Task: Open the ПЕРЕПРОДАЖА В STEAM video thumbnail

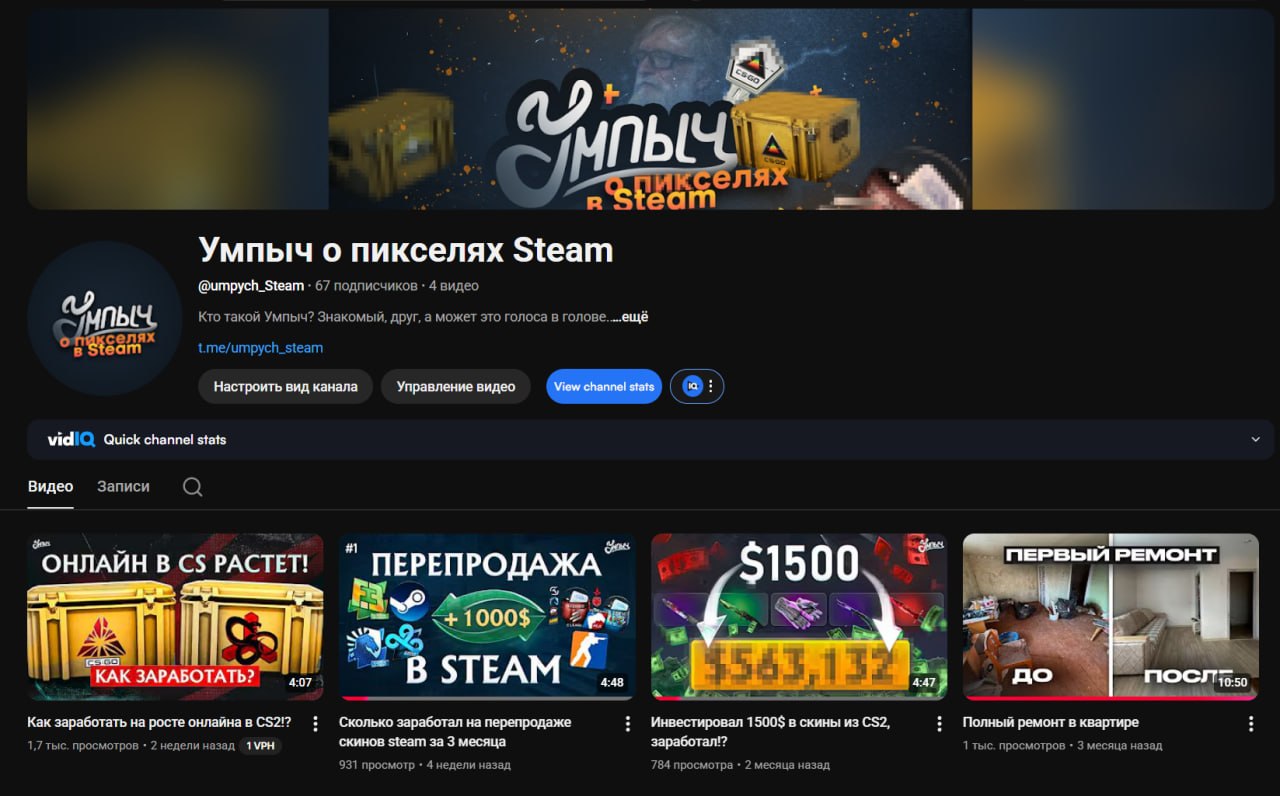Action: coord(486,616)
